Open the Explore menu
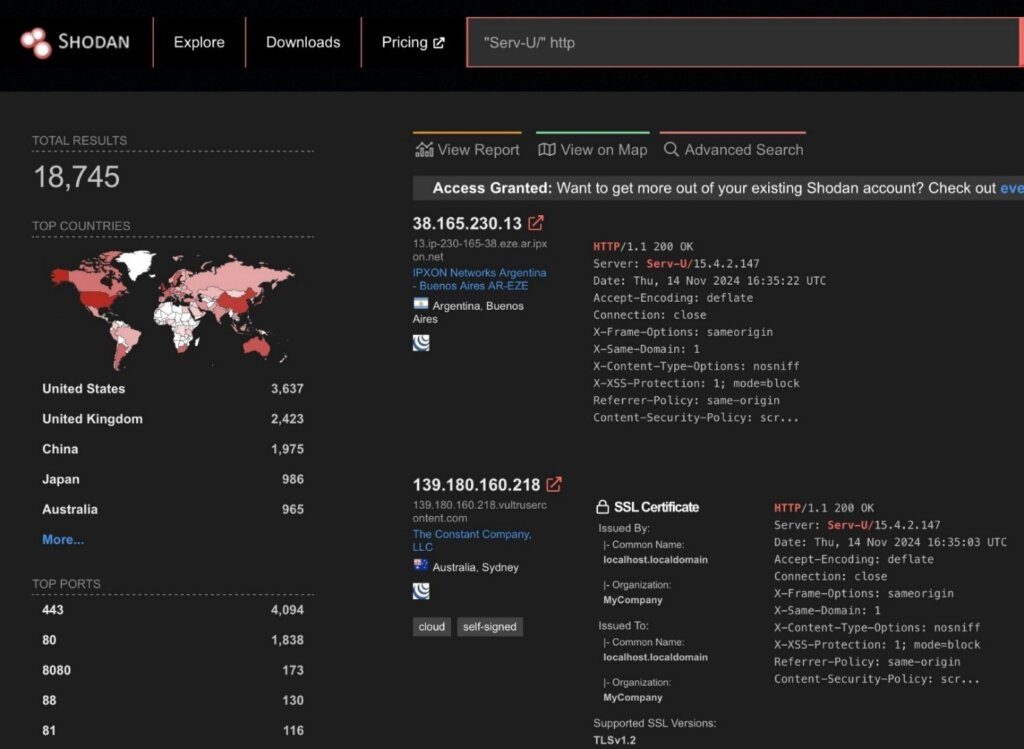This screenshot has width=1024, height=749. pos(199,42)
